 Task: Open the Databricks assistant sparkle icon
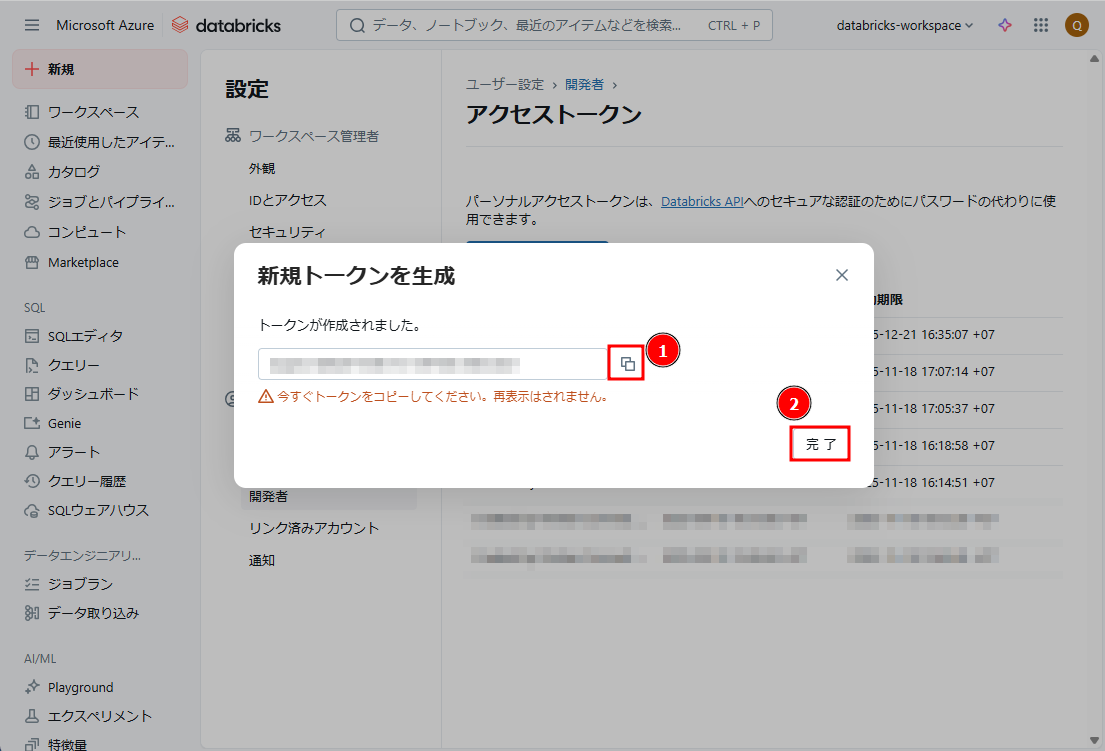point(1005,25)
